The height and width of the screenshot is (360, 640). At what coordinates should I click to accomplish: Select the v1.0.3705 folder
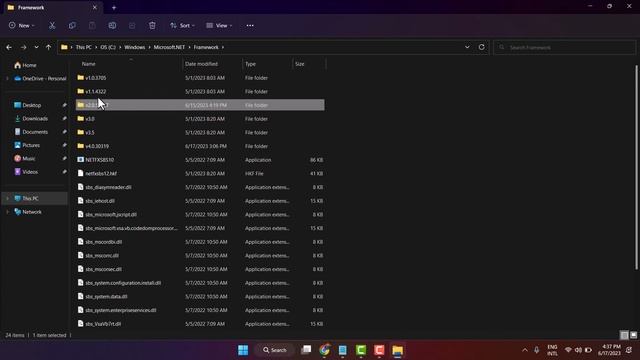[200, 78]
